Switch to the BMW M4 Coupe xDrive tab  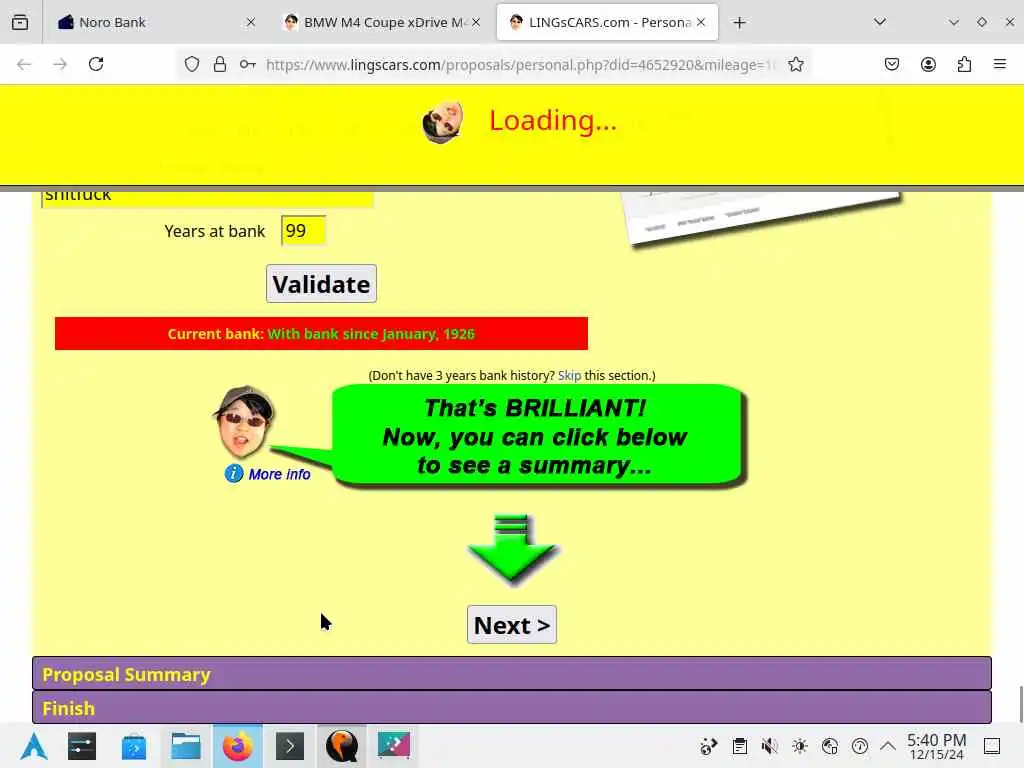pos(383,22)
